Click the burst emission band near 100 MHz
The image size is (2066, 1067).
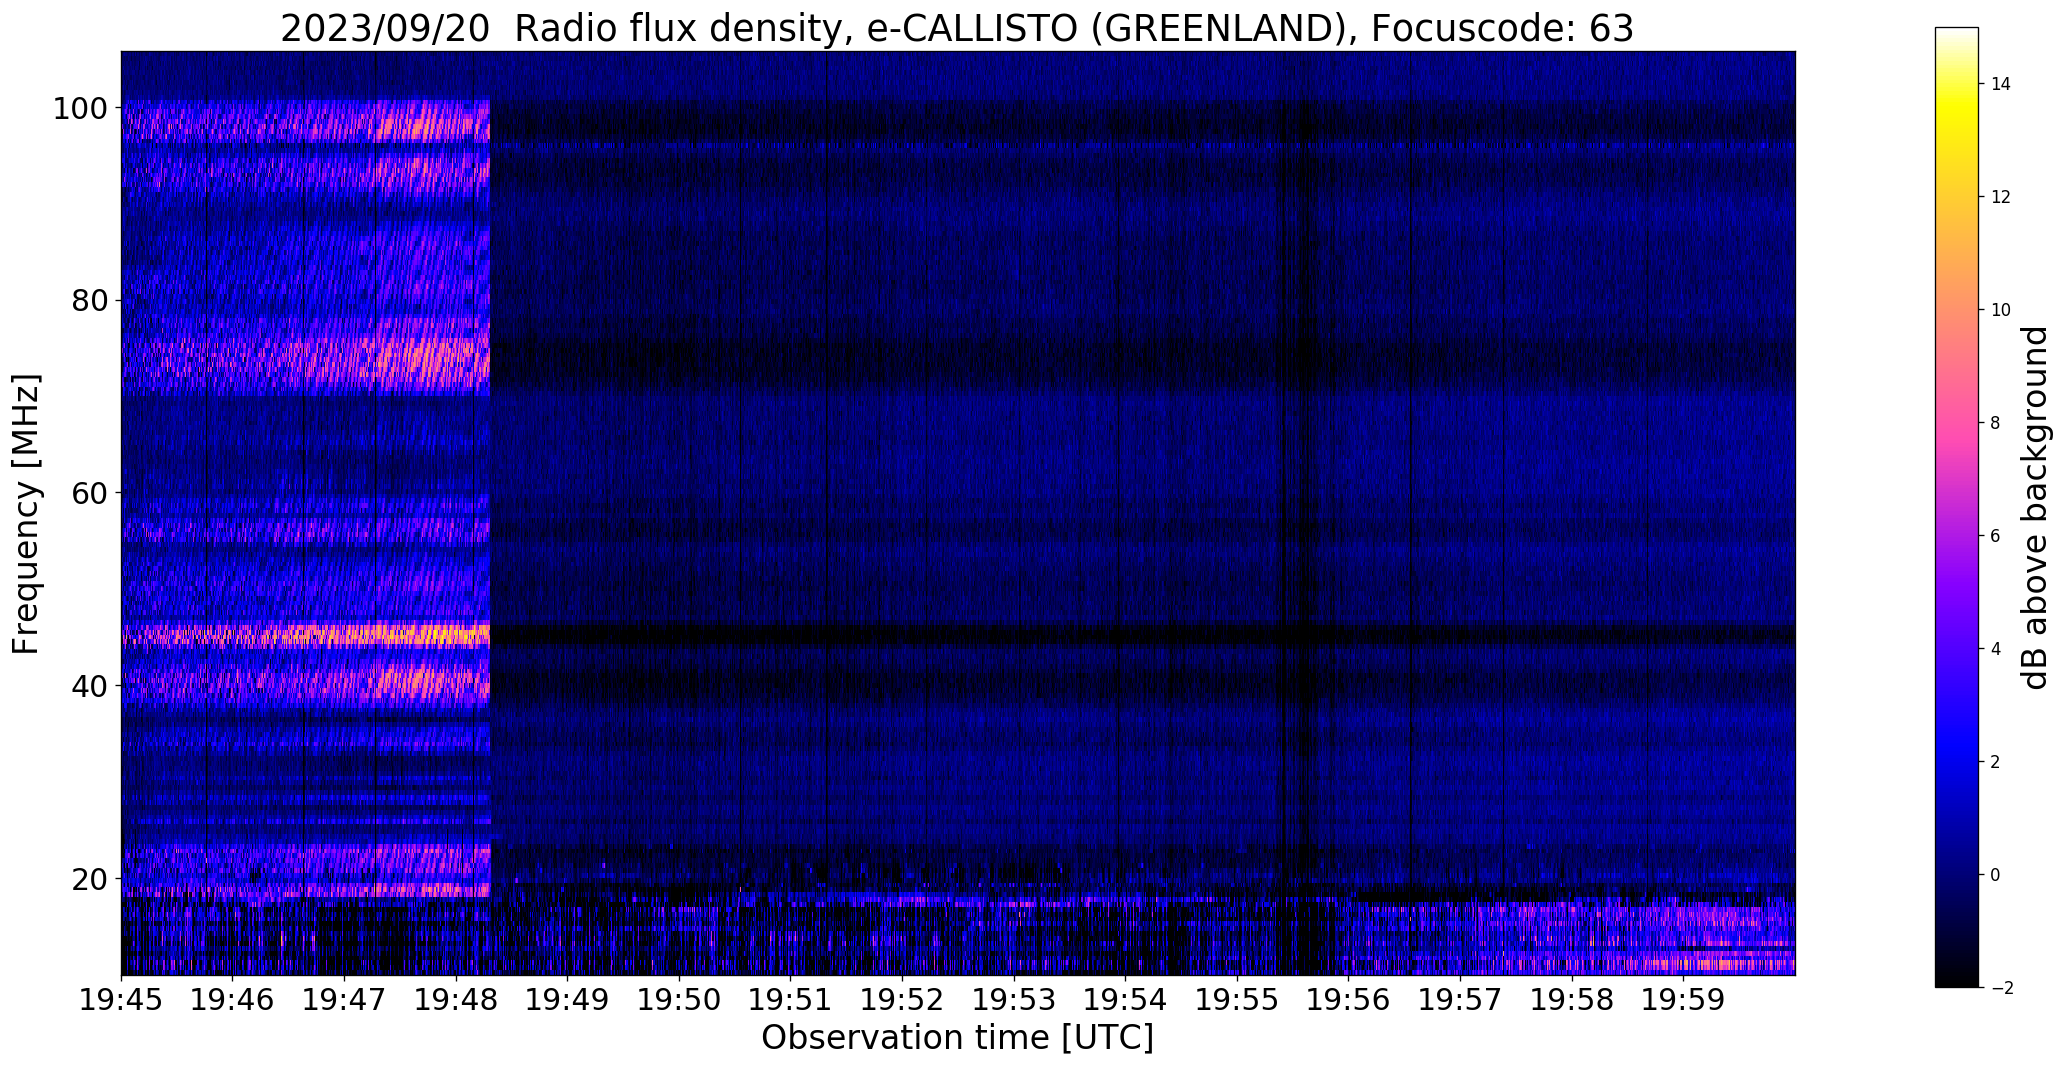click(x=305, y=122)
